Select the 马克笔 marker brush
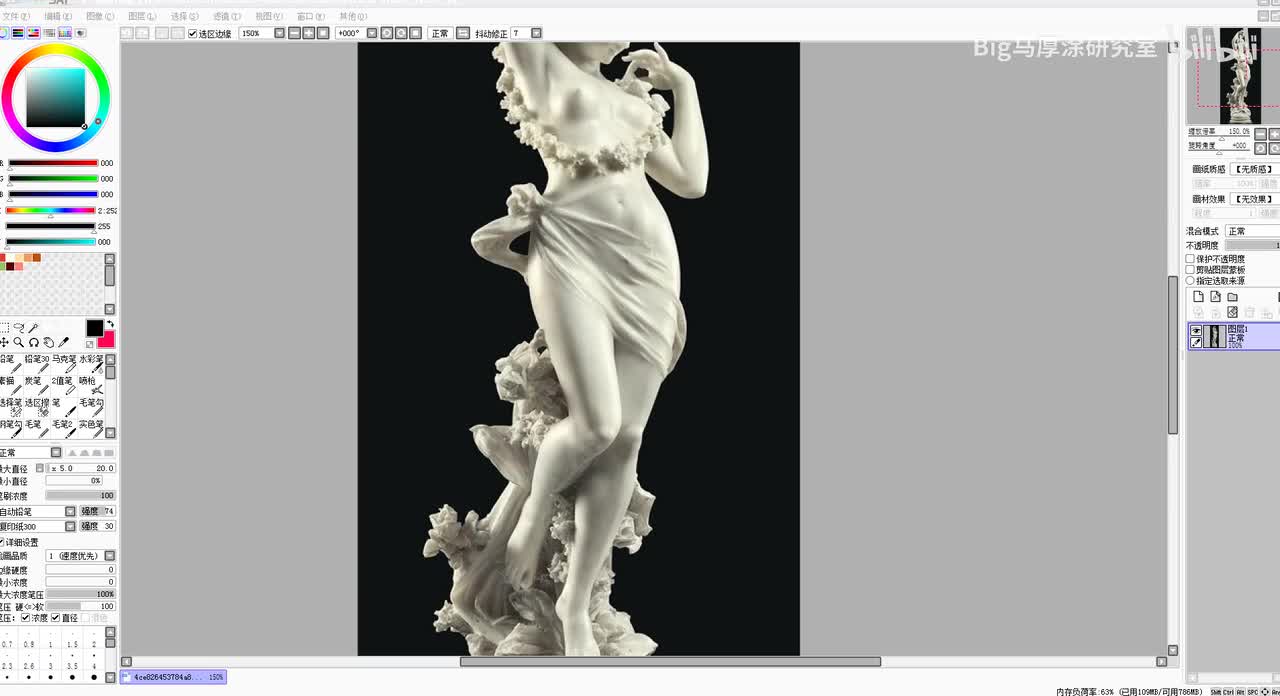The width and height of the screenshot is (1280, 696). pyautogui.click(x=64, y=364)
